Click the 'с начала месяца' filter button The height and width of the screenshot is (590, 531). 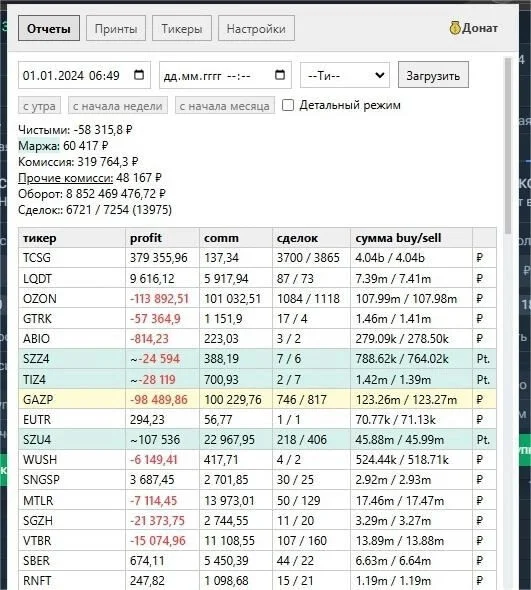tap(225, 106)
